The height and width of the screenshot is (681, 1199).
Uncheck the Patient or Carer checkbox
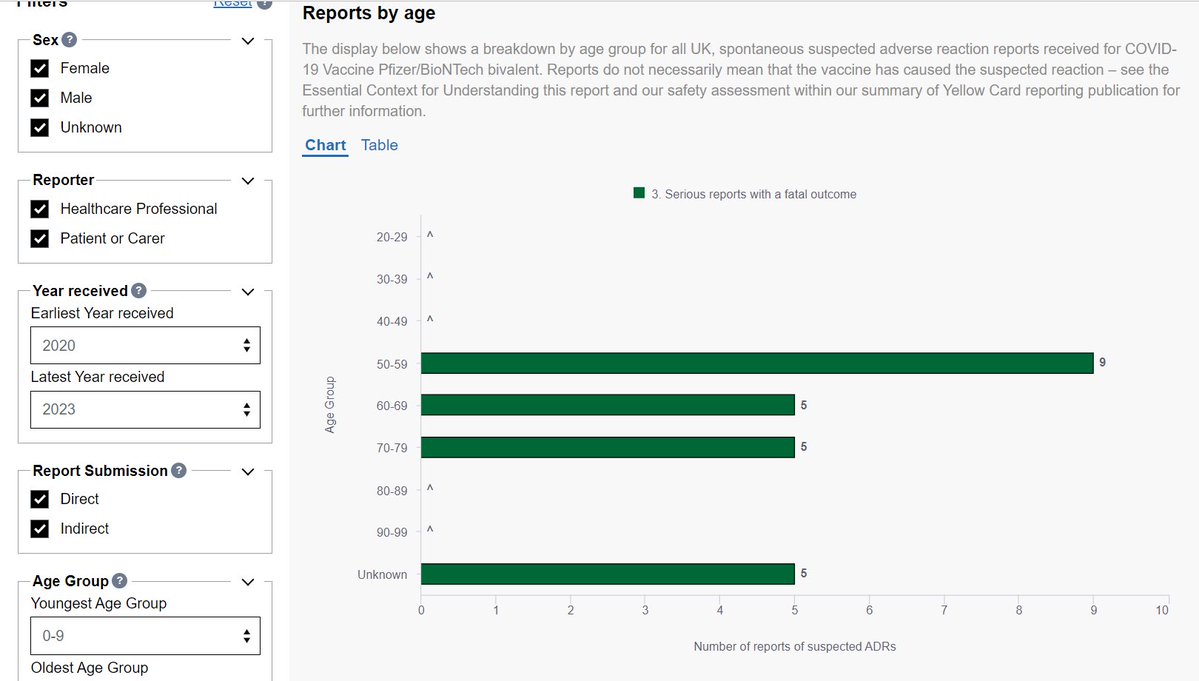[40, 239]
